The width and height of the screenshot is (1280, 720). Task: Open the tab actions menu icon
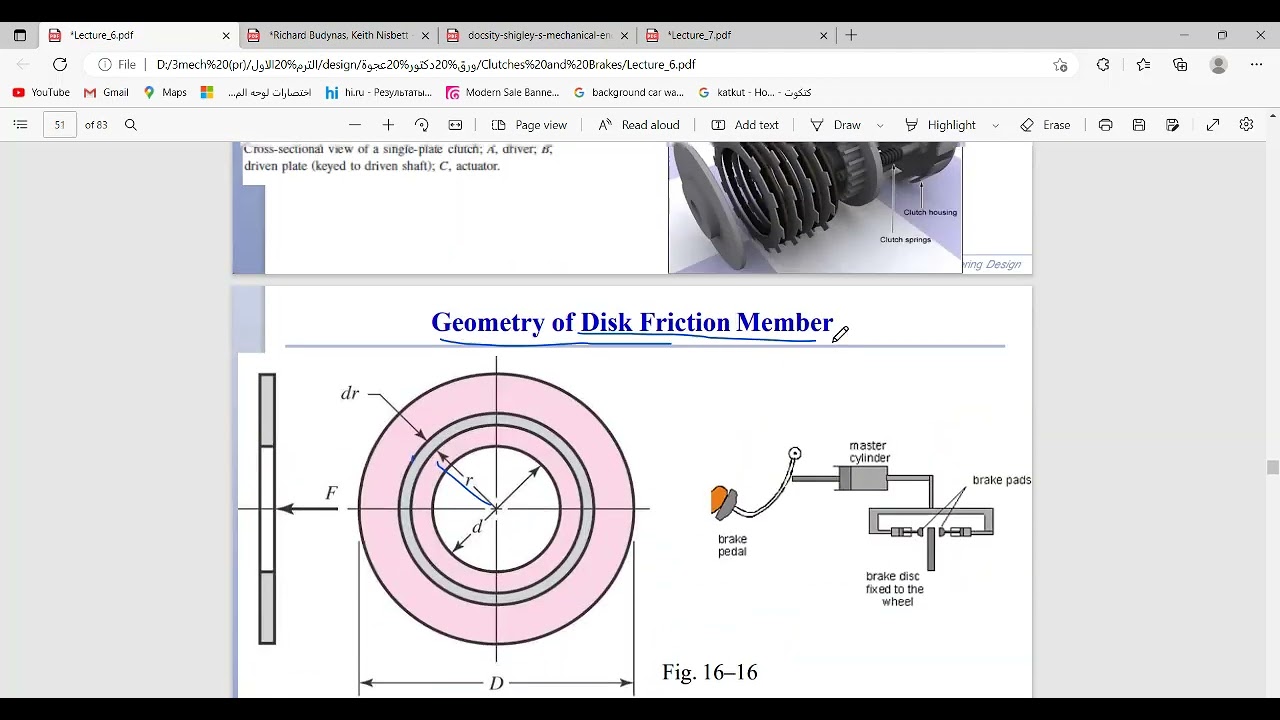click(x=20, y=35)
